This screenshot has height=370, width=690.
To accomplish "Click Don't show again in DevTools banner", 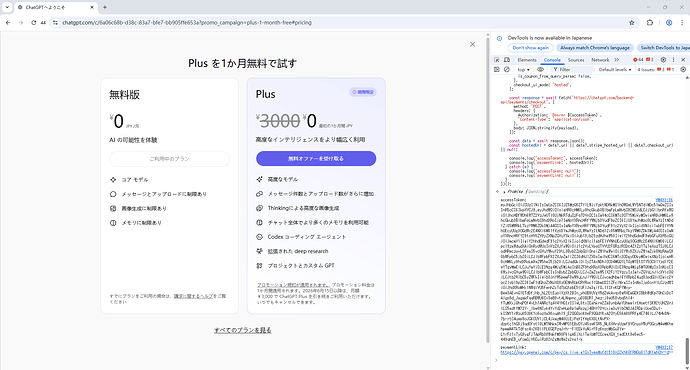I will 531,48.
